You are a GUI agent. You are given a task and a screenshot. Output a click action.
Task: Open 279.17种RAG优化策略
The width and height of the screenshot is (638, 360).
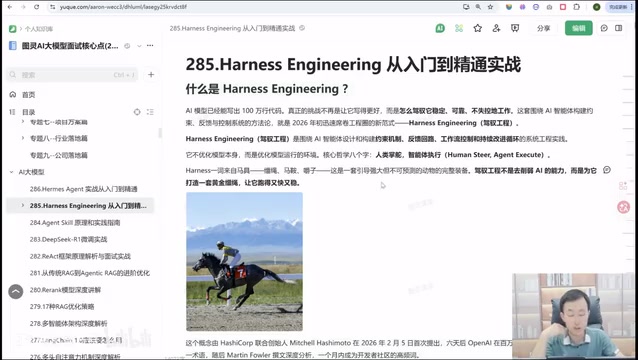(x=62, y=307)
